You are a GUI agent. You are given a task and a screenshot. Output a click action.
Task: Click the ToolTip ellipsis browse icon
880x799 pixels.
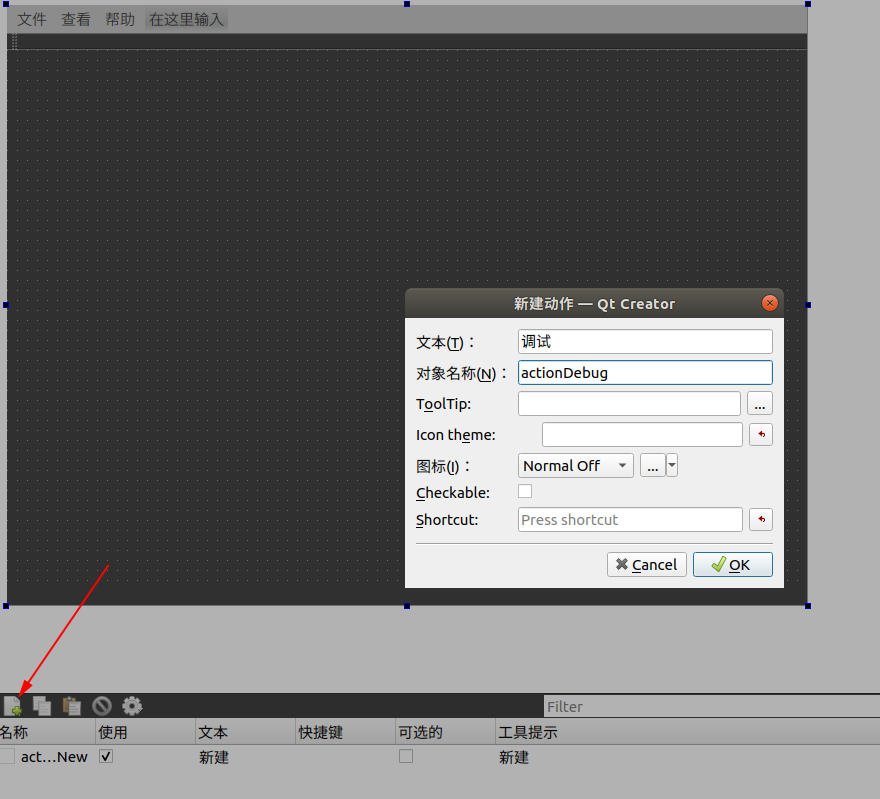click(x=760, y=403)
